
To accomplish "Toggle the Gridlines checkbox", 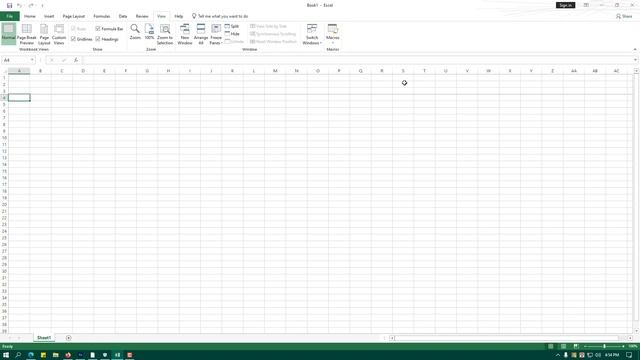I will click(73, 39).
